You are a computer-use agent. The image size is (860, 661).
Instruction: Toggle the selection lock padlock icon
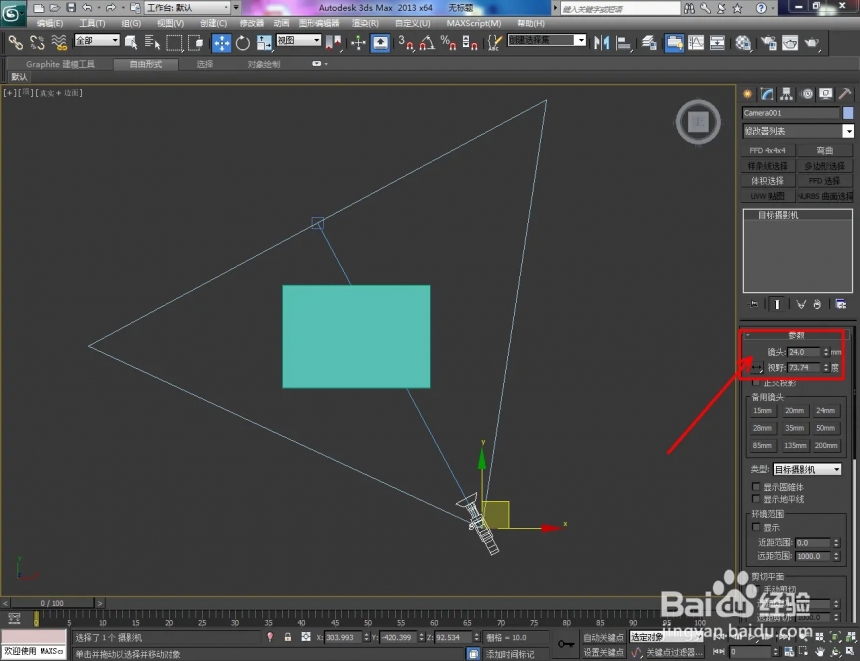click(287, 637)
